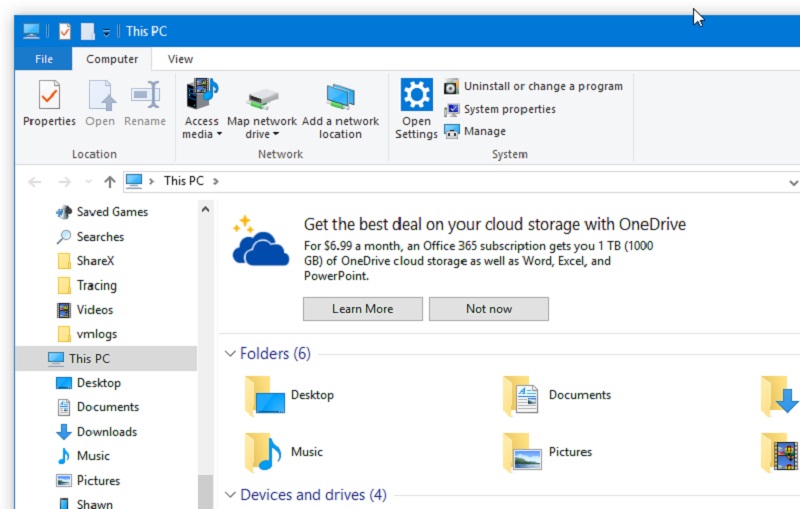Screen dimensions: 800x509
Task: Click the address bar computer icon
Action: tap(134, 181)
